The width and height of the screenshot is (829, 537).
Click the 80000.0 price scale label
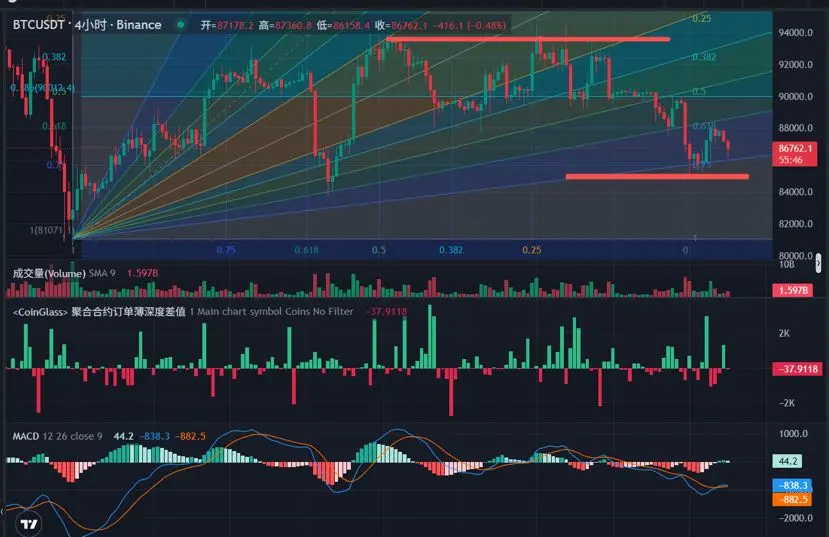(796, 255)
